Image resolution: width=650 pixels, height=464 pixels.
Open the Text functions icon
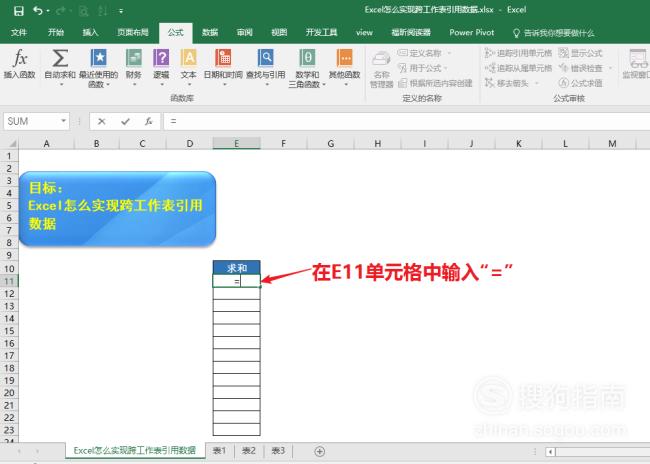(189, 58)
